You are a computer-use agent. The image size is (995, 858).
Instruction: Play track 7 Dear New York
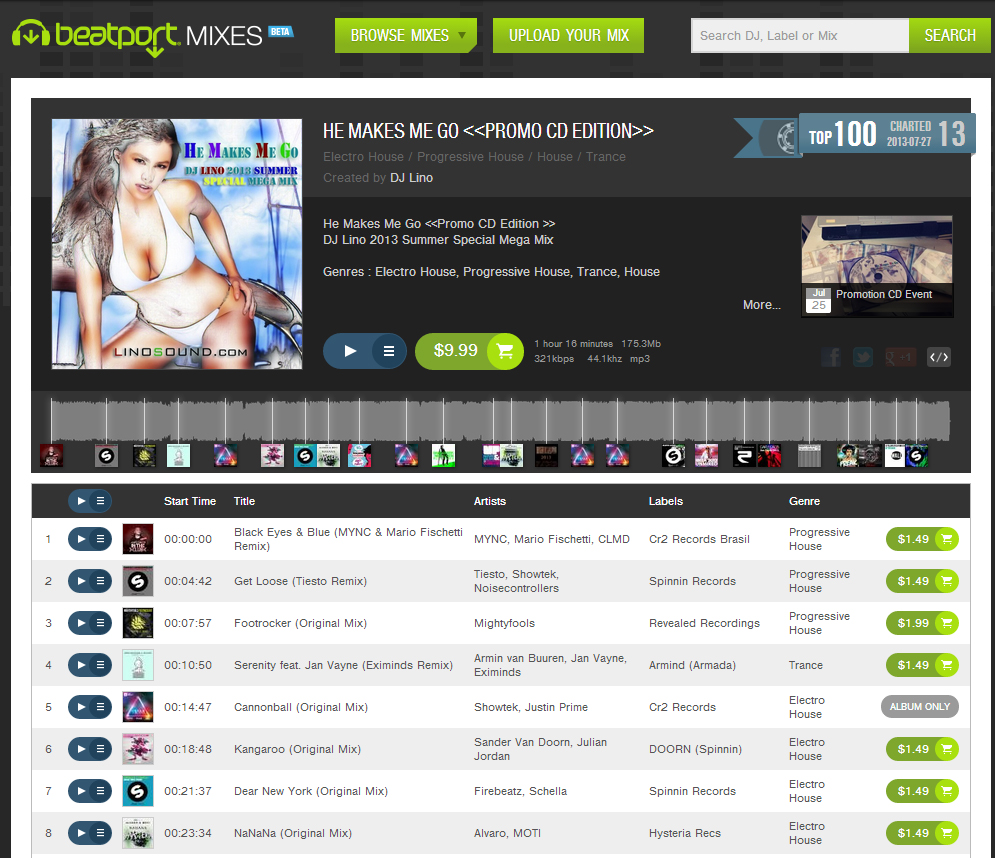coord(81,791)
